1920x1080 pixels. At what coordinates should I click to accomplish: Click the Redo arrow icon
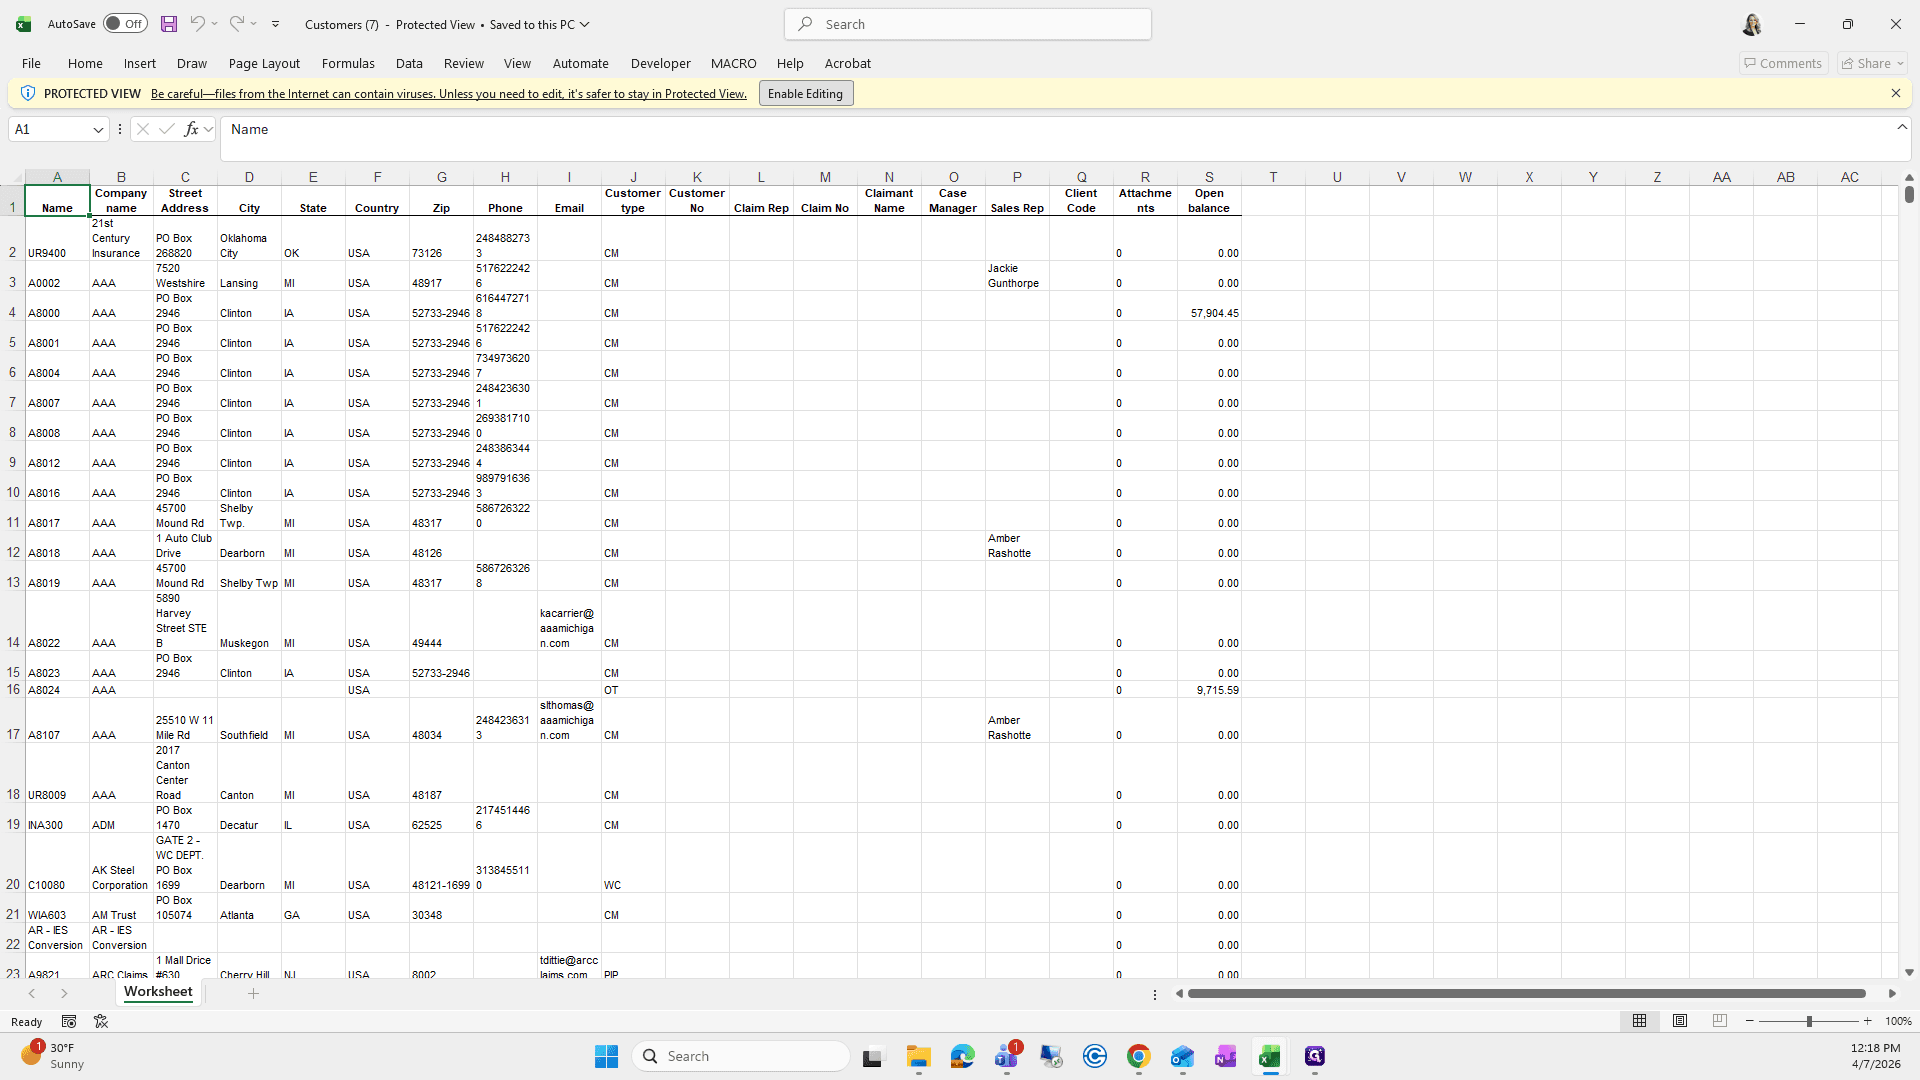pos(237,24)
